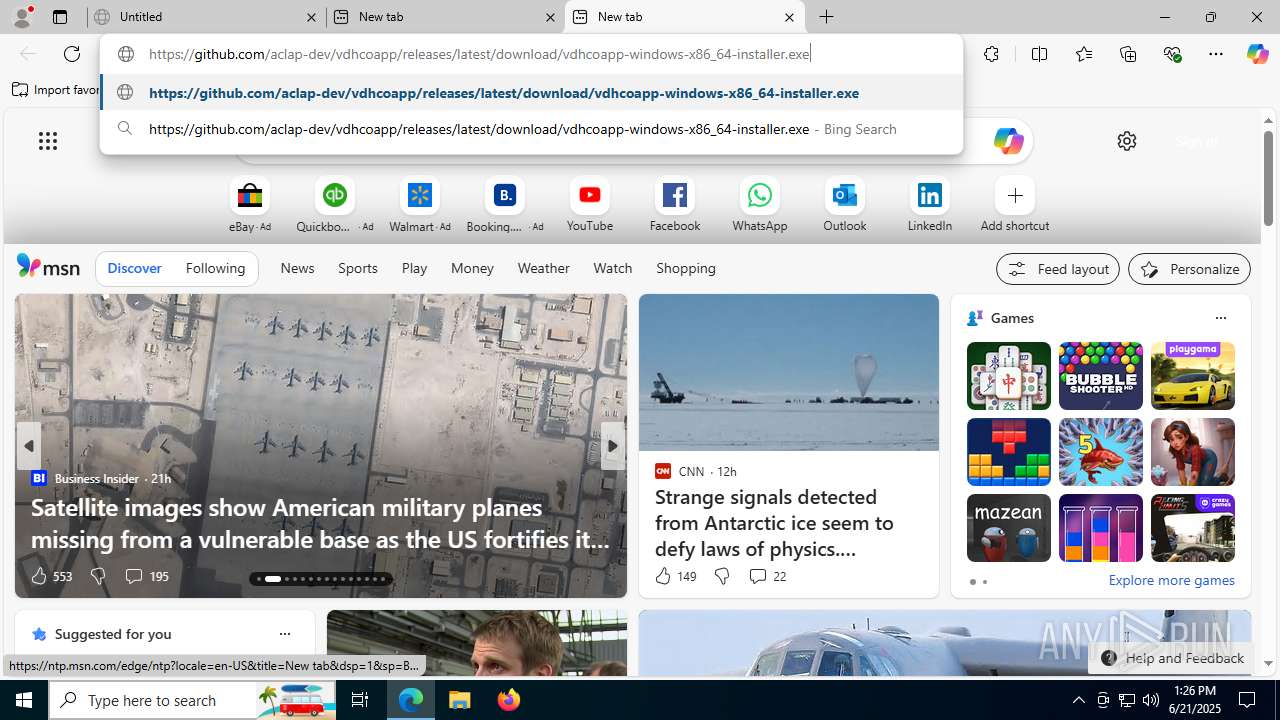Open the News category
Viewport: 1280px width, 720px height.
(297, 268)
